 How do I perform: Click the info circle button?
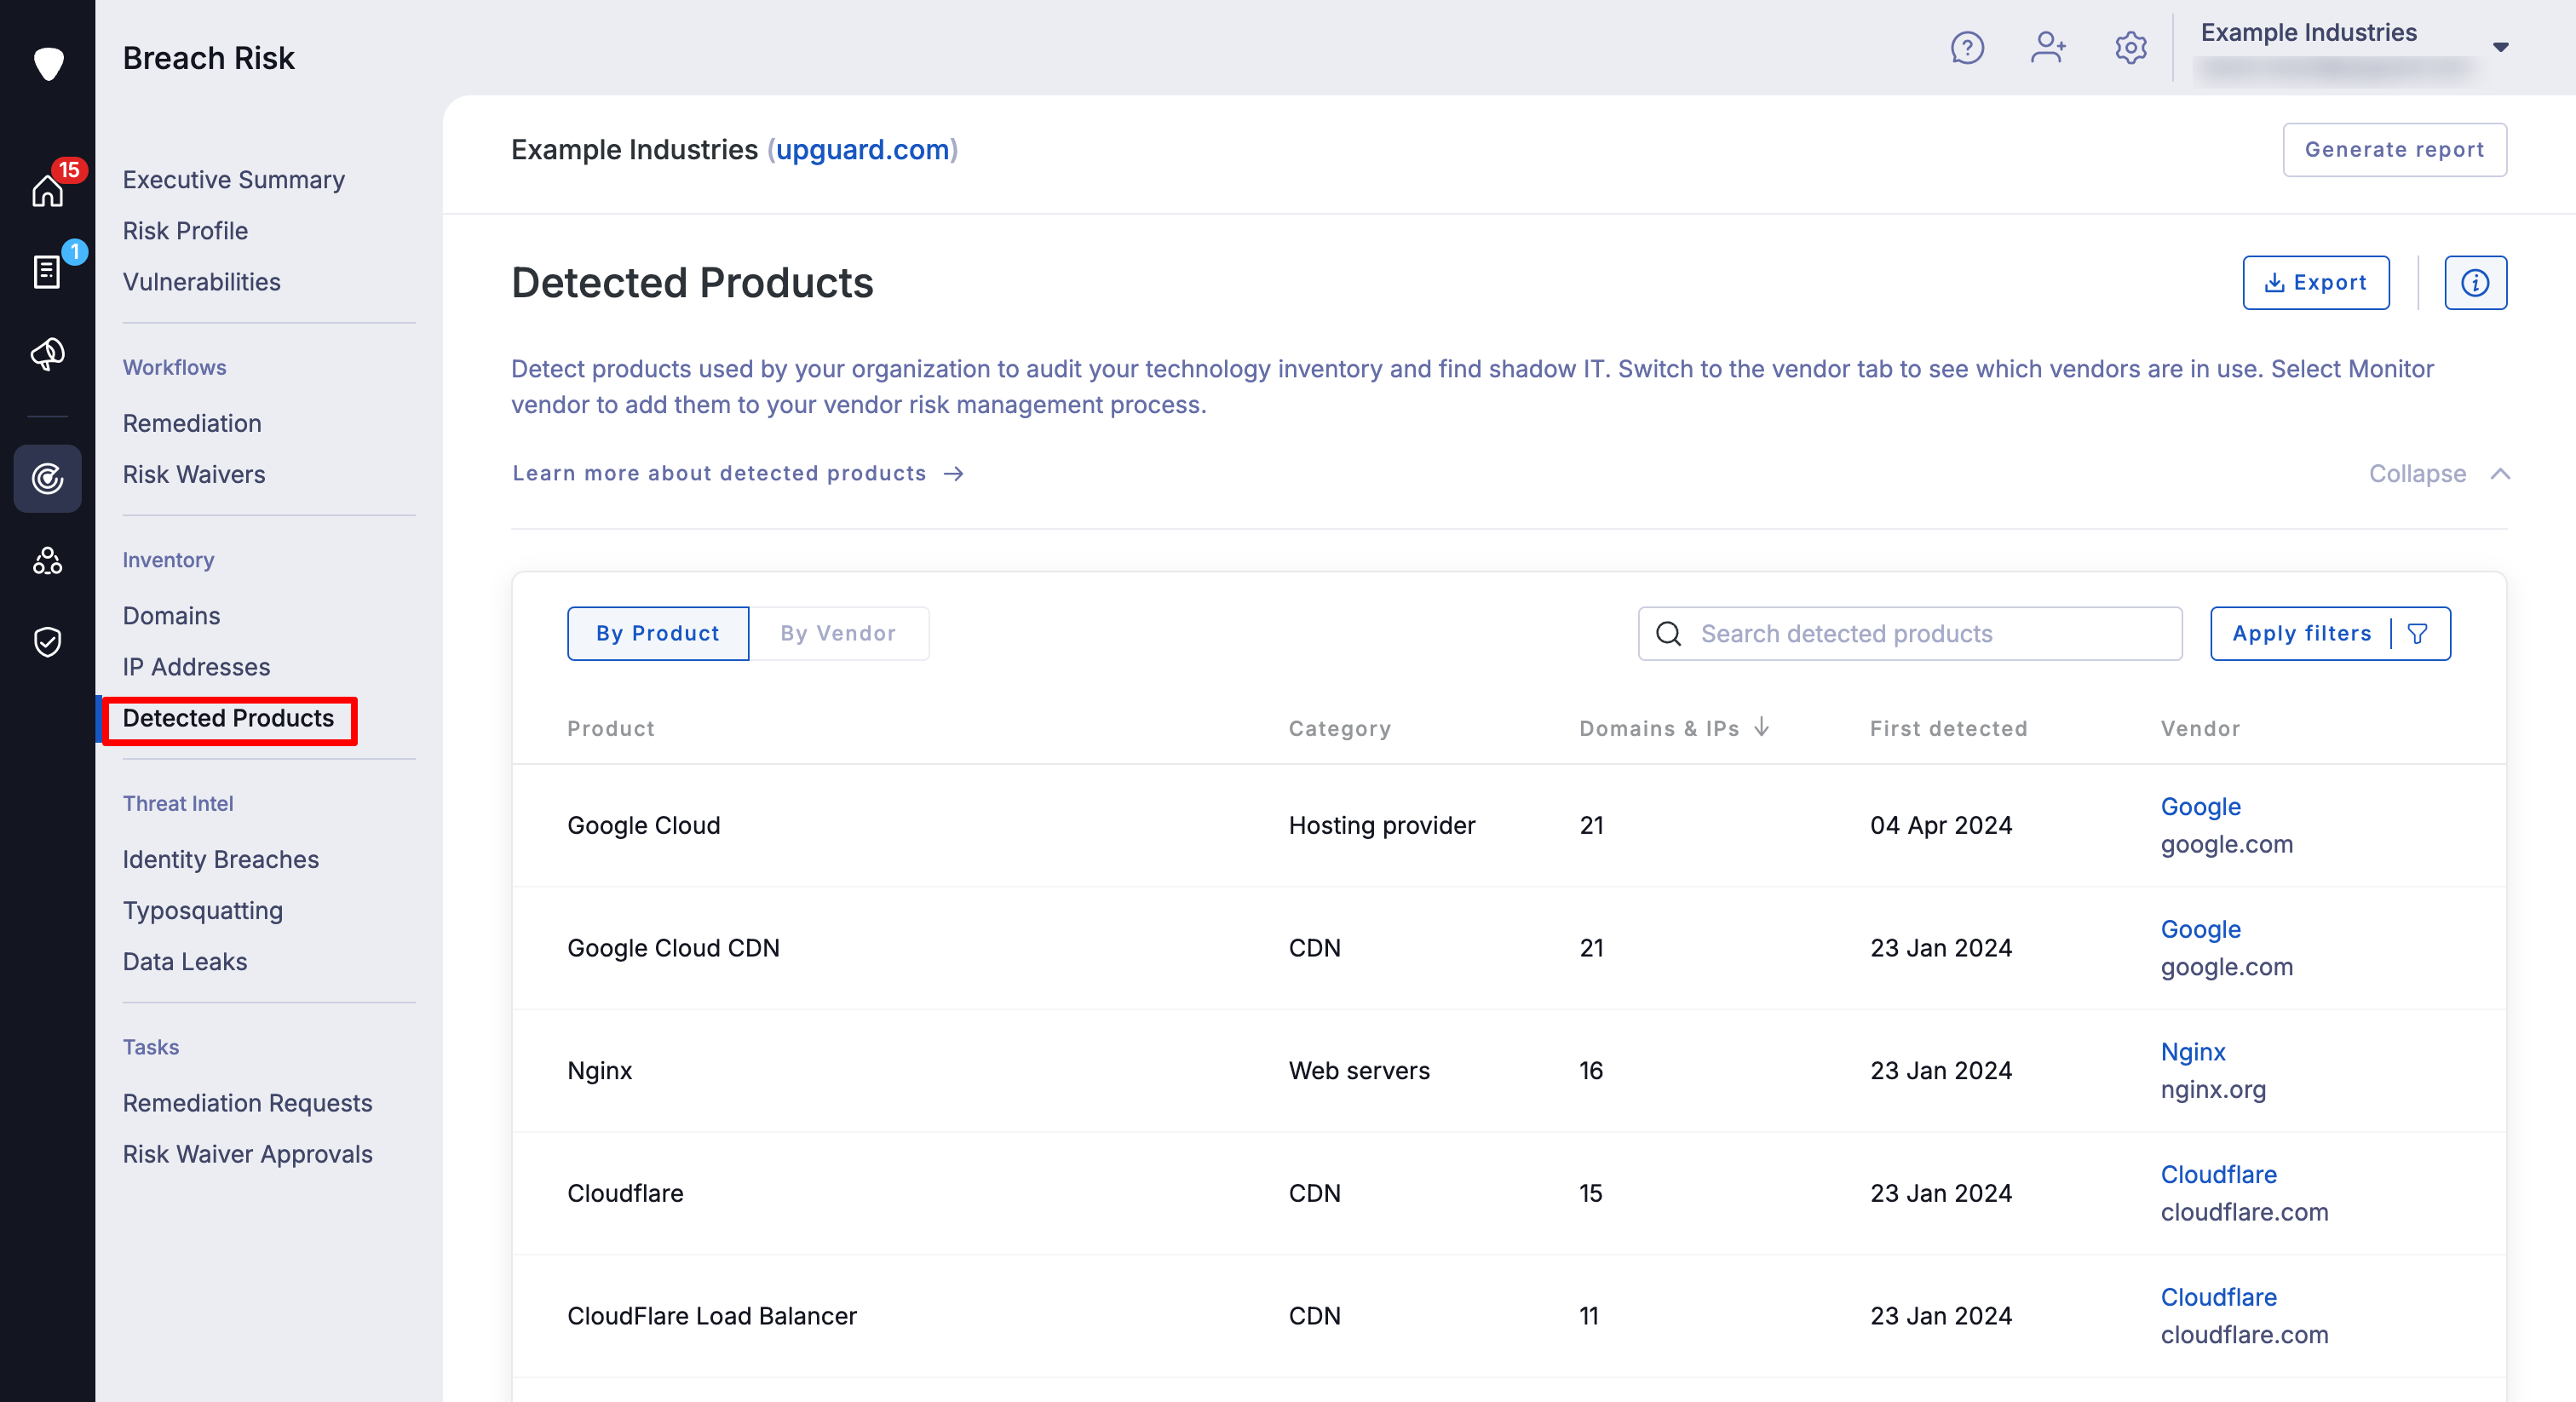[2475, 283]
